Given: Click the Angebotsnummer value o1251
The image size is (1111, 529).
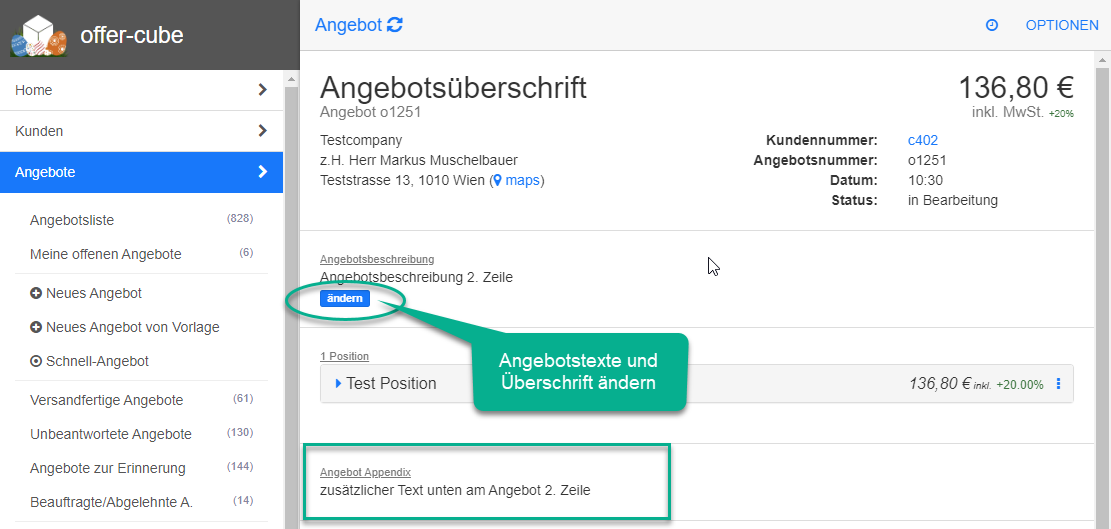Looking at the screenshot, I should tap(927, 161).
